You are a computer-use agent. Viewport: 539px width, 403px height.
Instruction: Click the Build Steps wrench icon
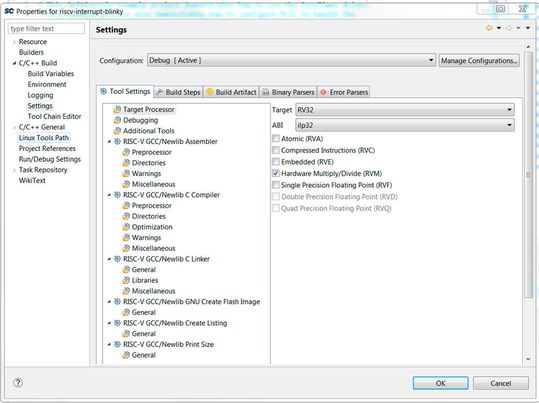click(160, 92)
